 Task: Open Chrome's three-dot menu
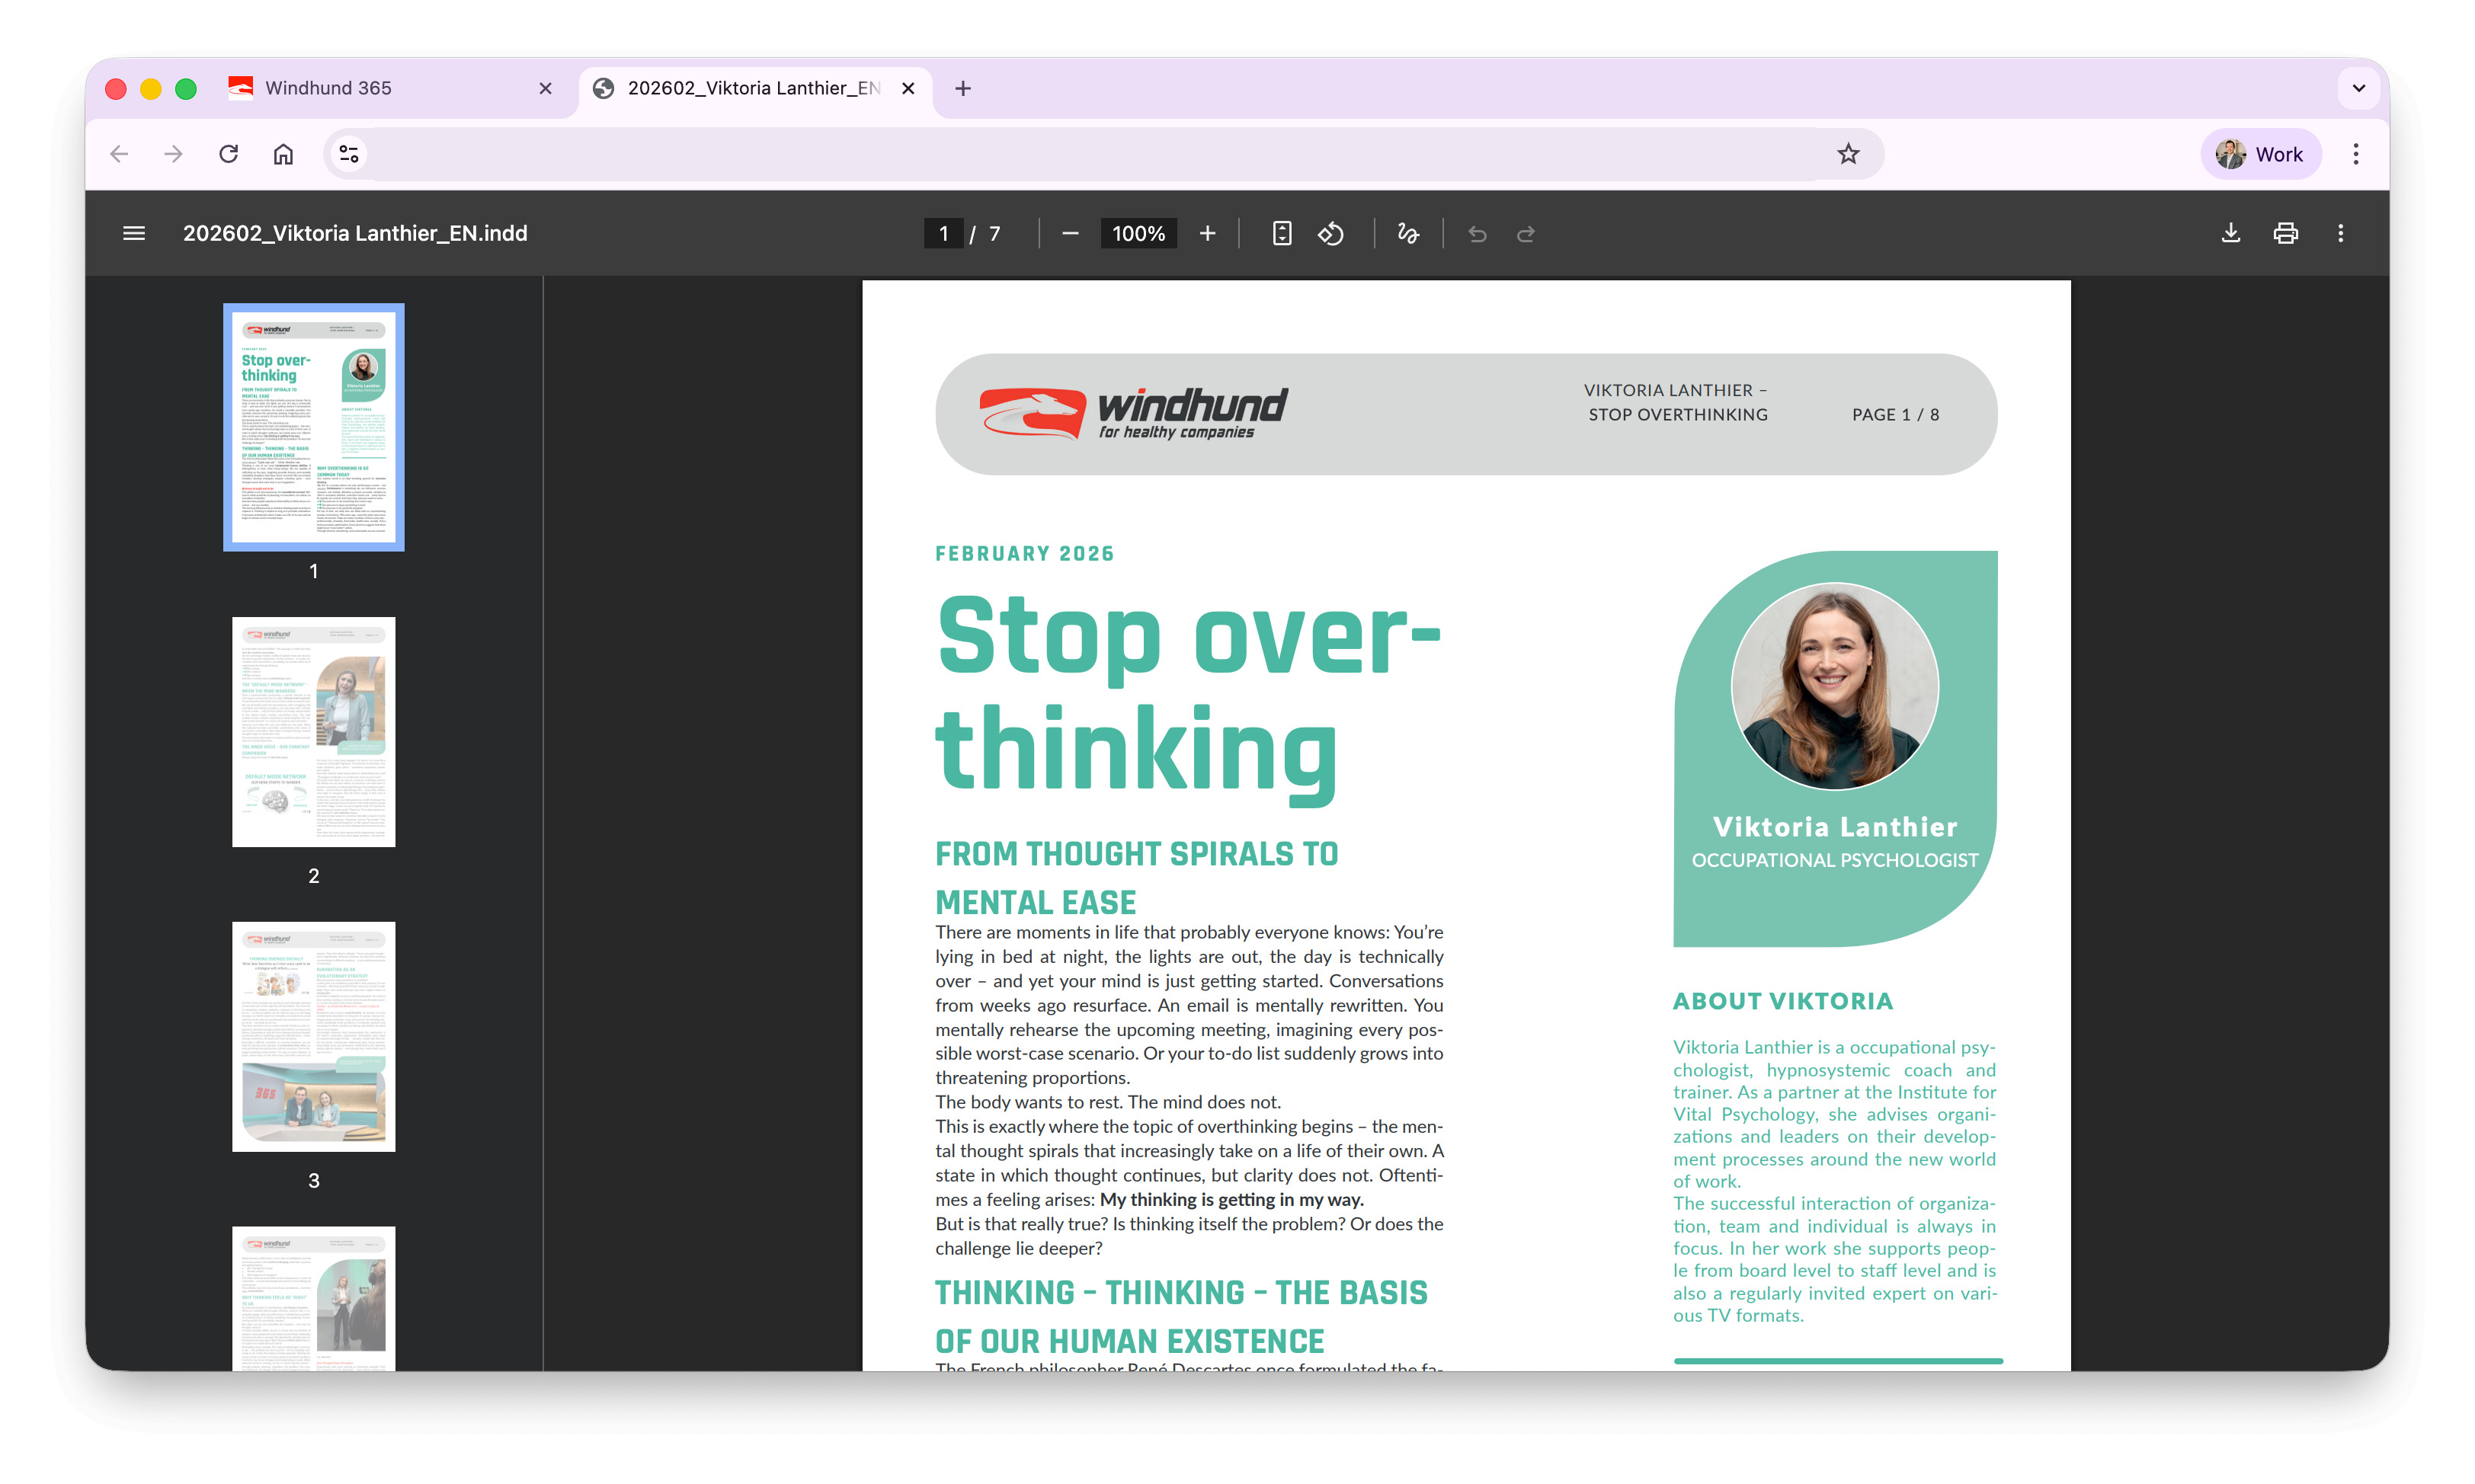coord(2356,154)
